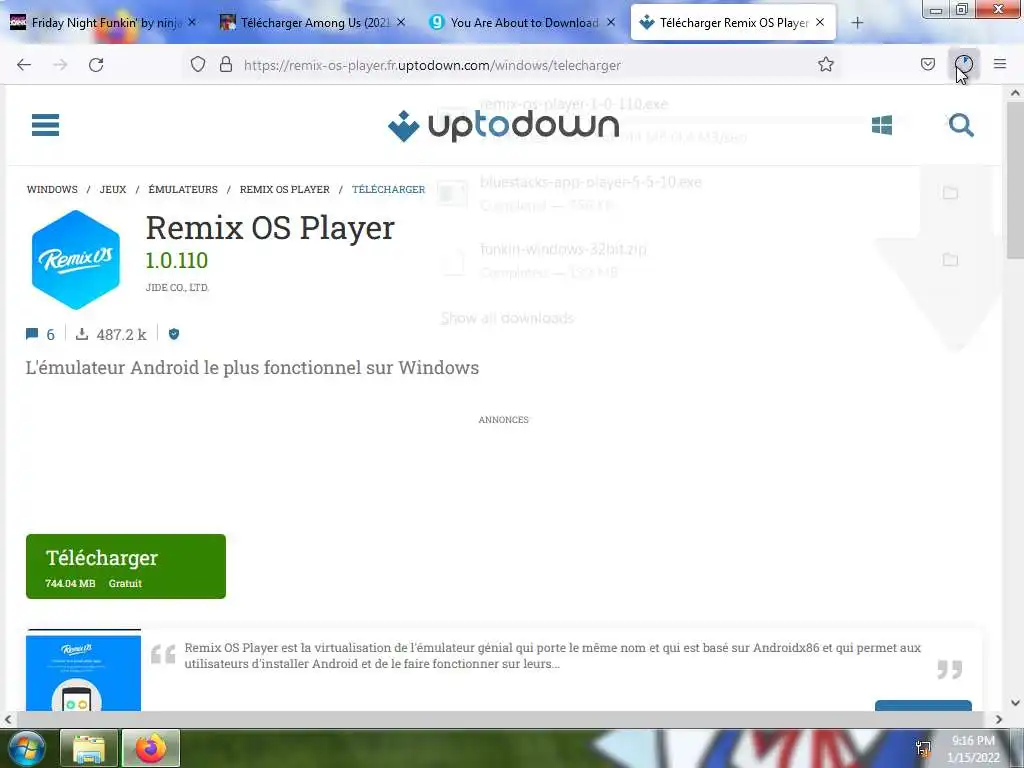The height and width of the screenshot is (768, 1024).
Task: Click the Uptodown logo
Action: pos(504,125)
